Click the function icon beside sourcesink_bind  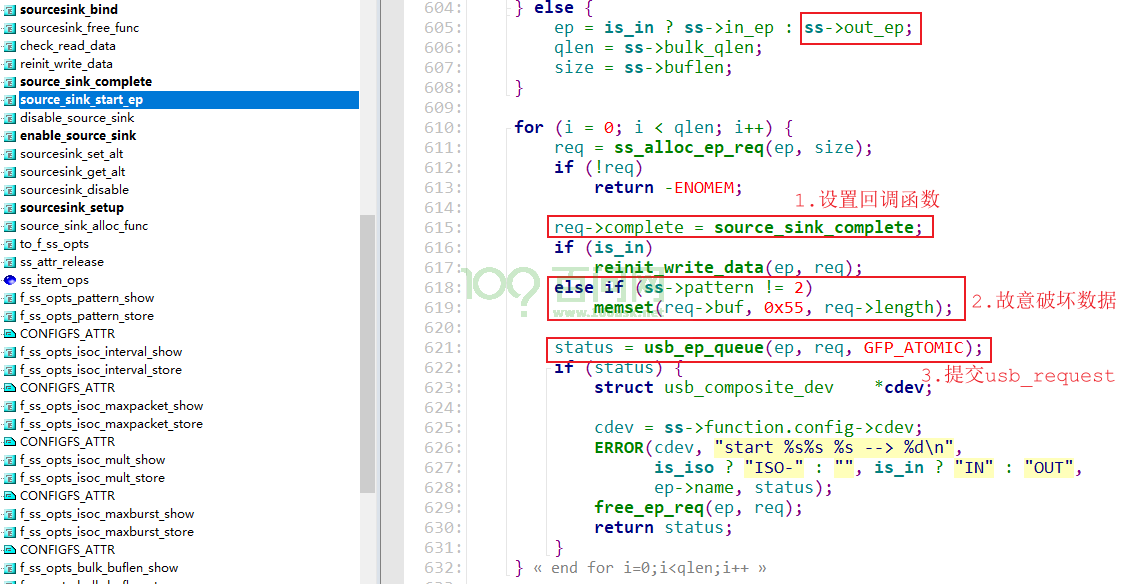click(x=9, y=10)
